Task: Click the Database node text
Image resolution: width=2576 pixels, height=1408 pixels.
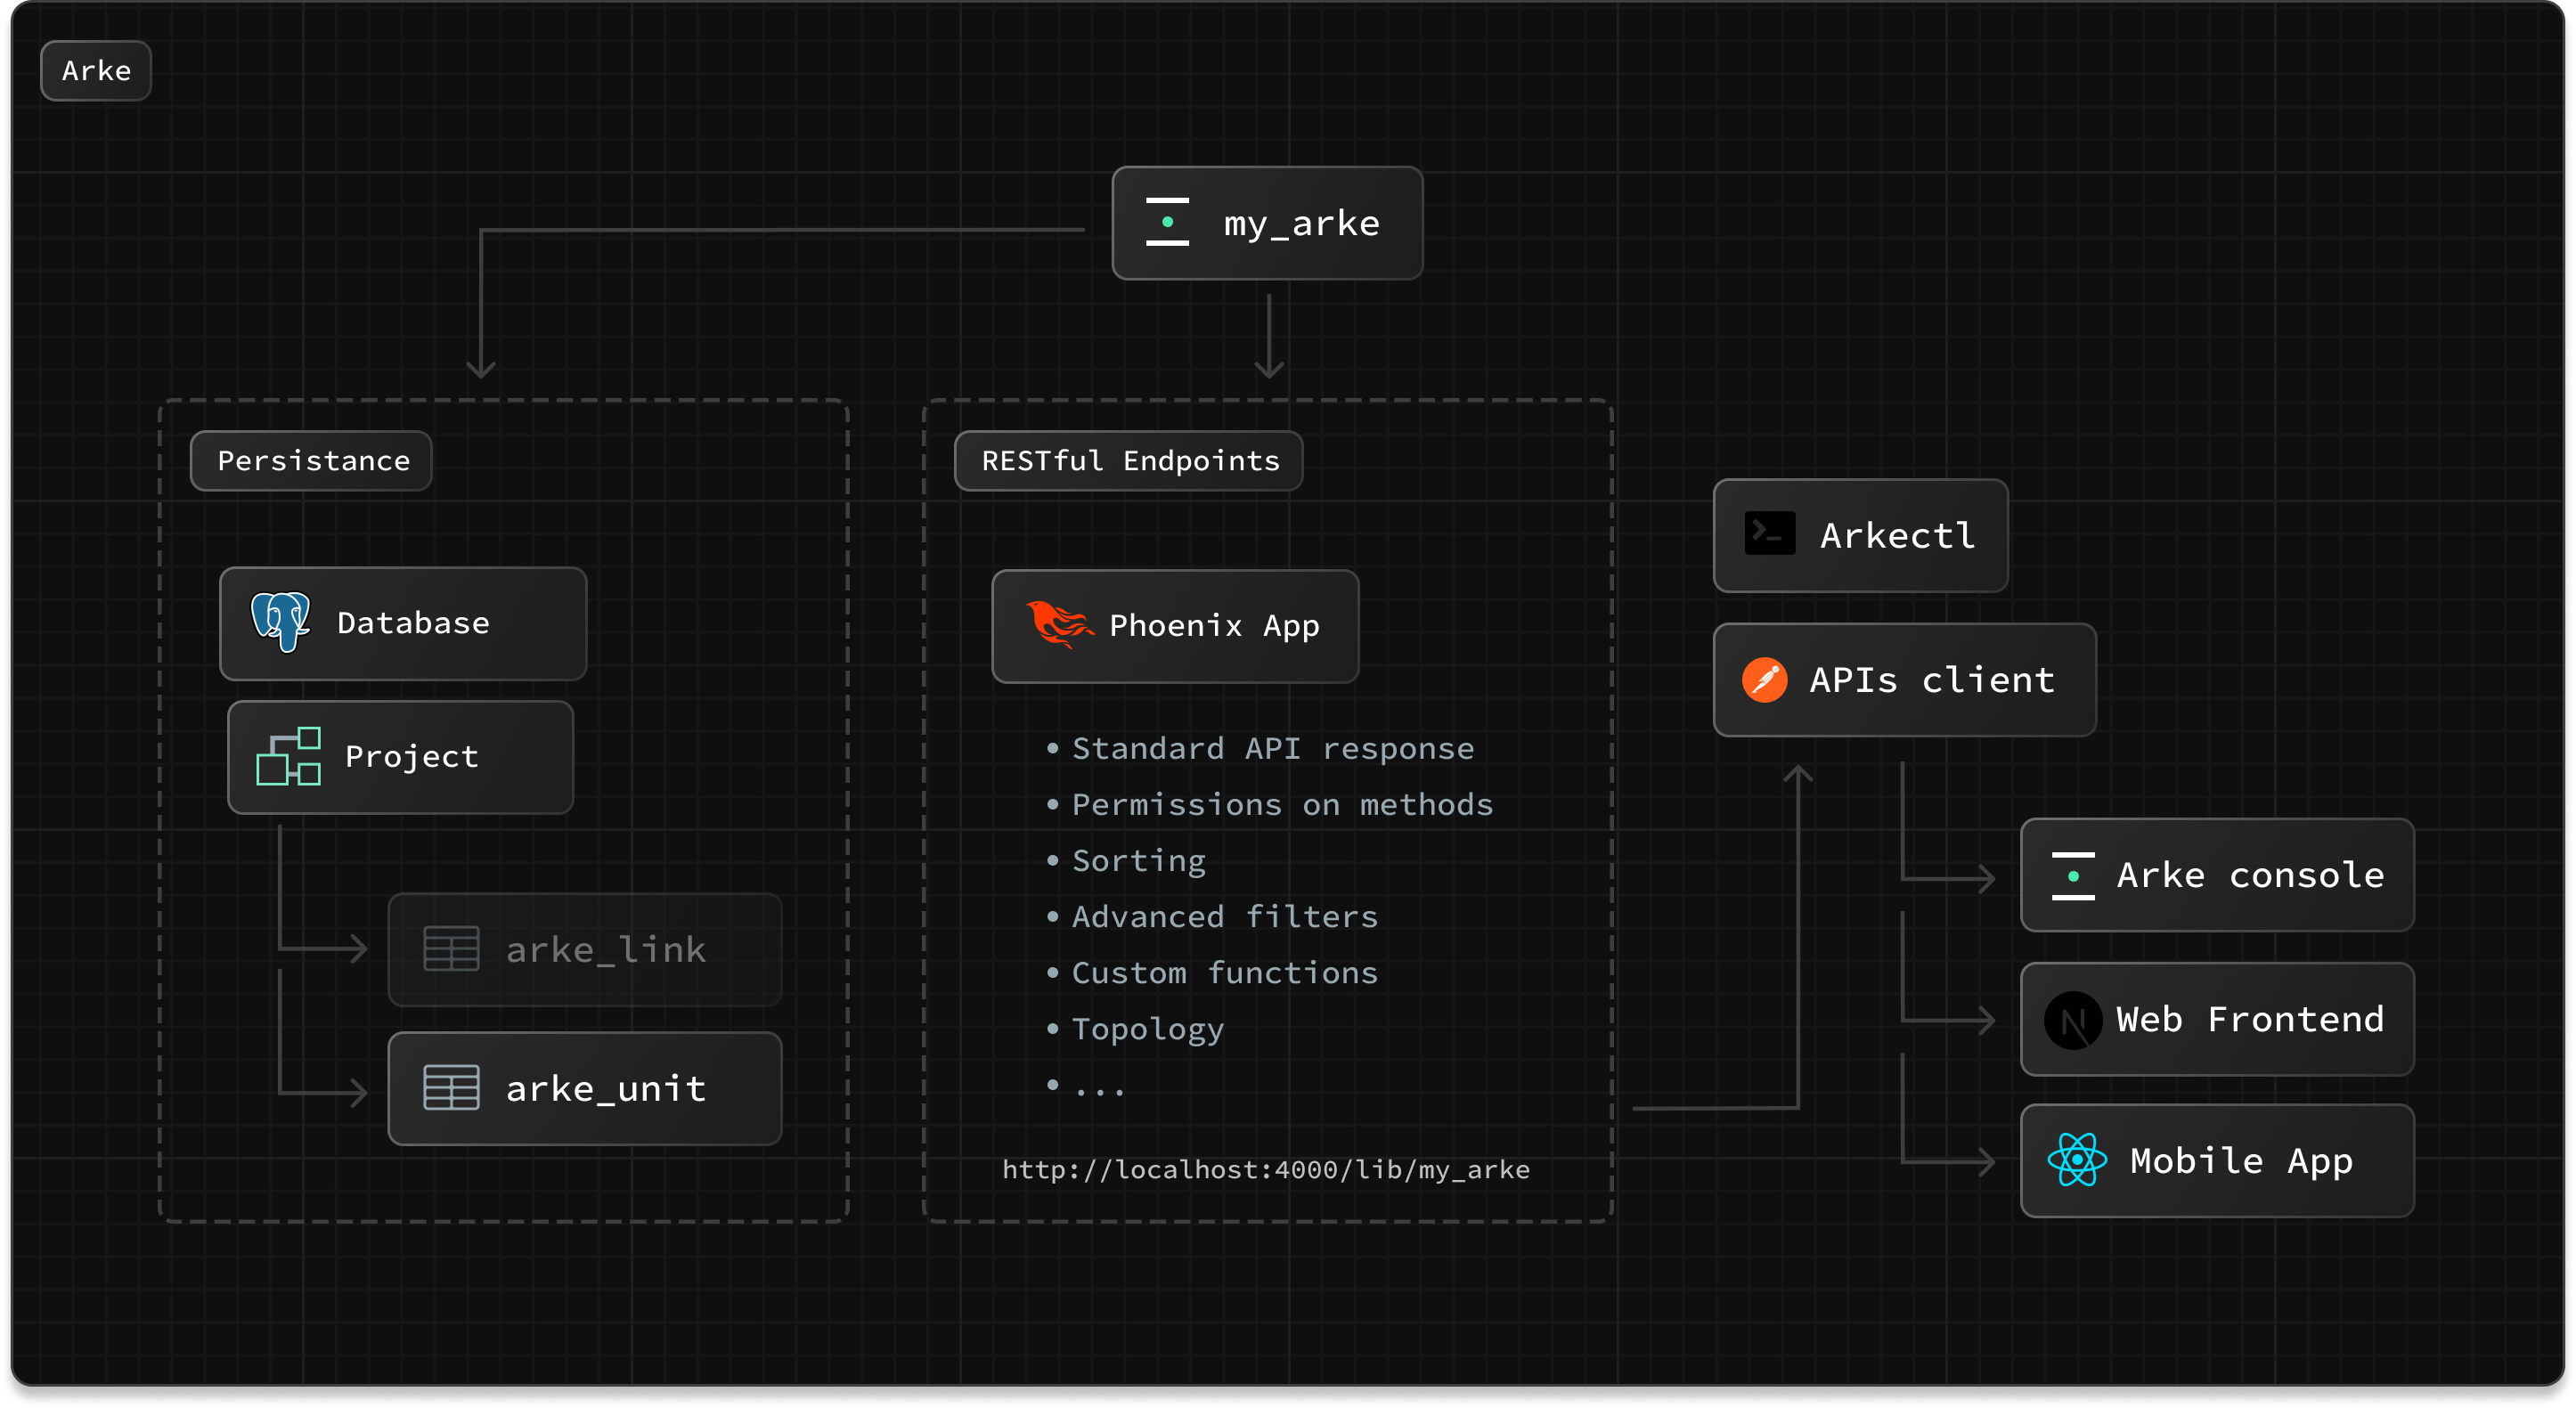Action: (413, 623)
